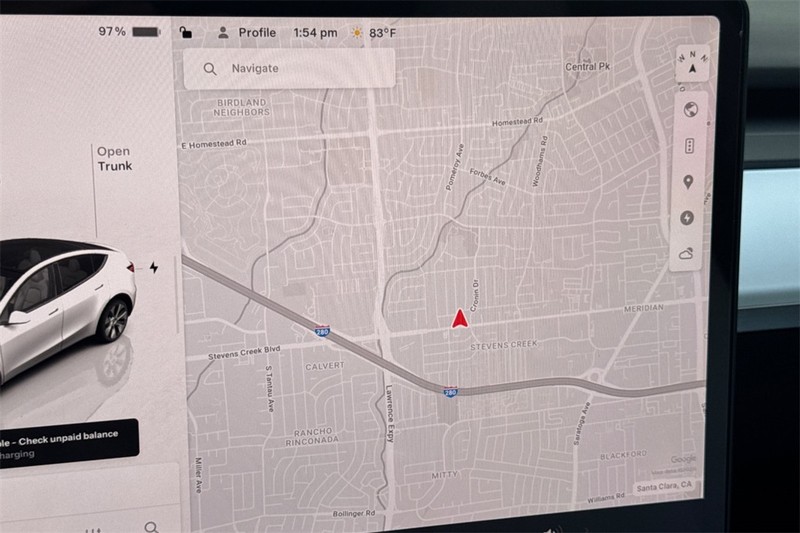Focus the Navigate search field
Screen dimensions: 800x533
(x=289, y=68)
